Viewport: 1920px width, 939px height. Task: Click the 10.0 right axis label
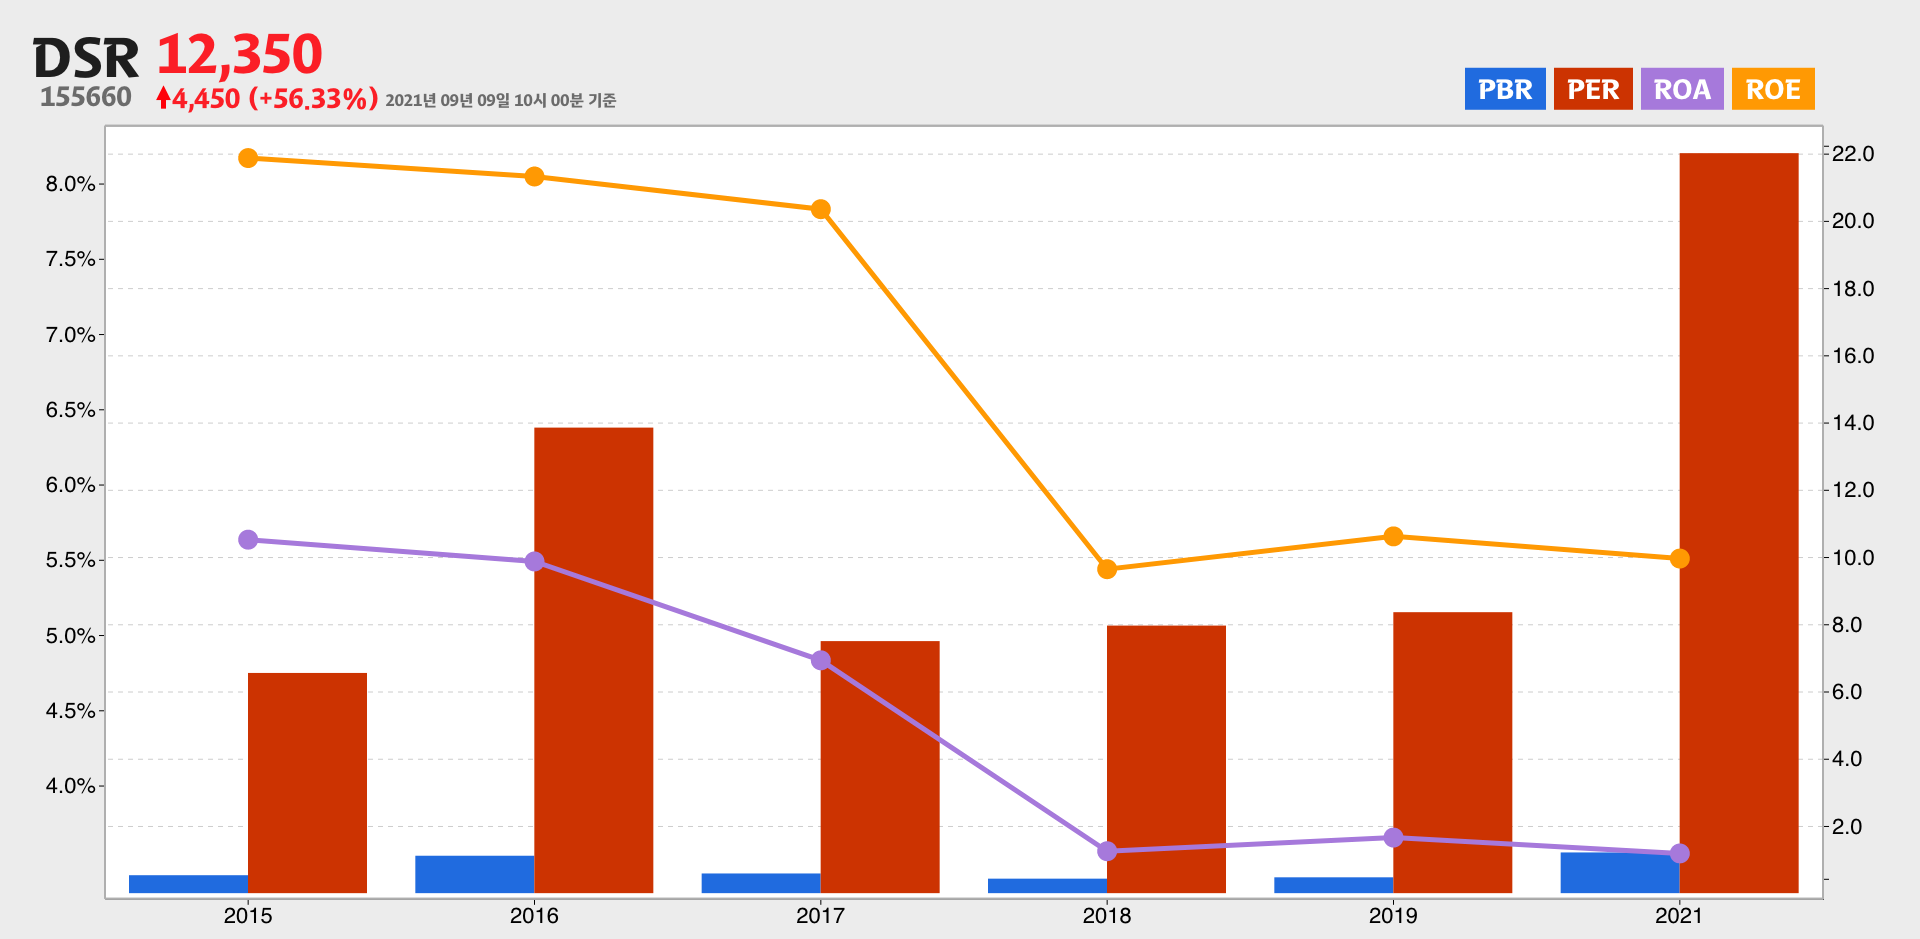1853,558
